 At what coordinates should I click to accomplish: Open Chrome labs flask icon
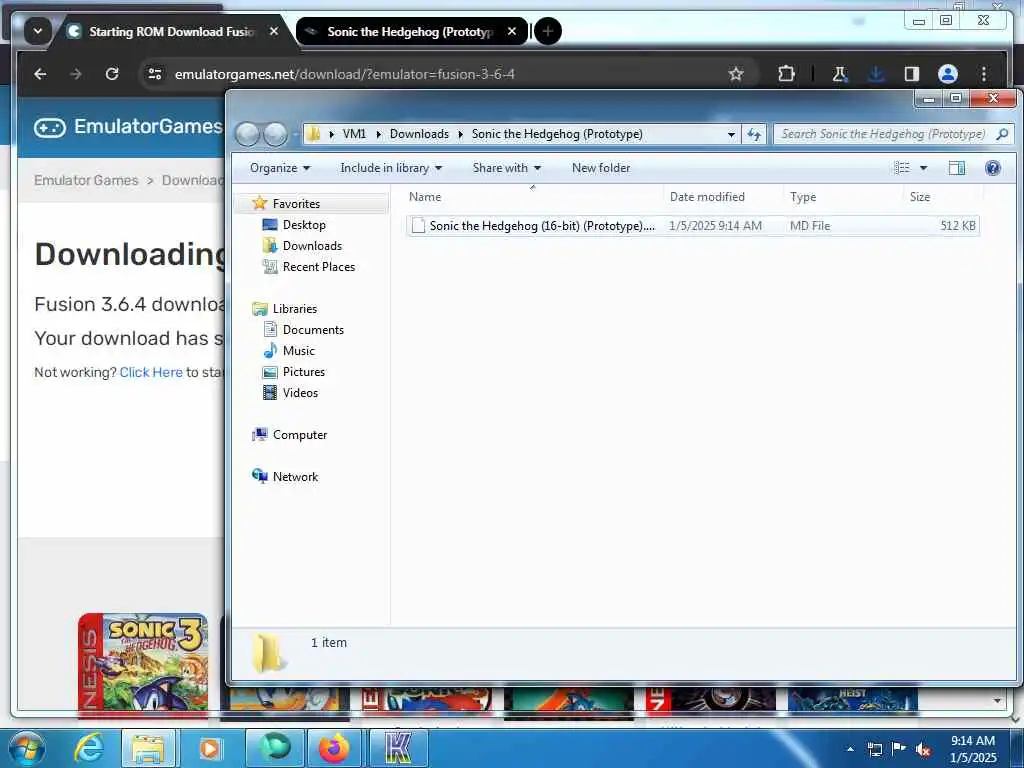coord(840,74)
